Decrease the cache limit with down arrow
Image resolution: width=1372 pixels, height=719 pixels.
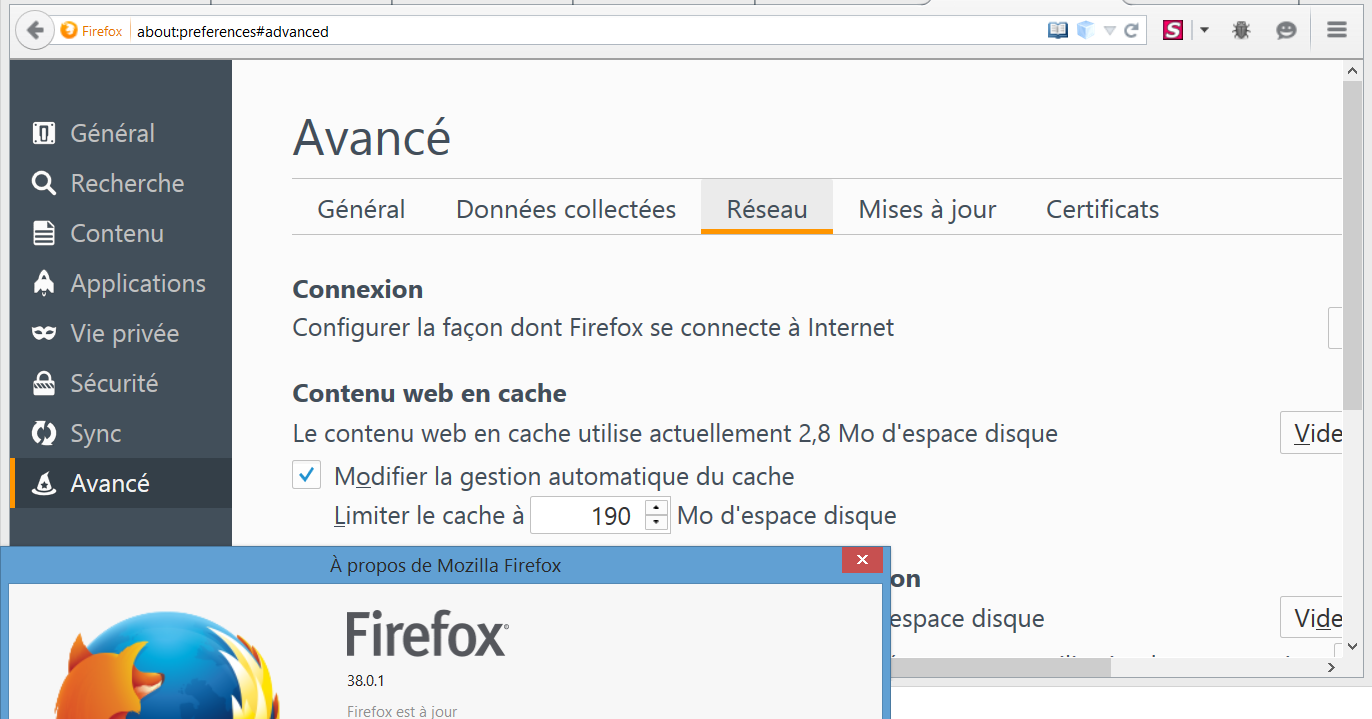tap(657, 524)
